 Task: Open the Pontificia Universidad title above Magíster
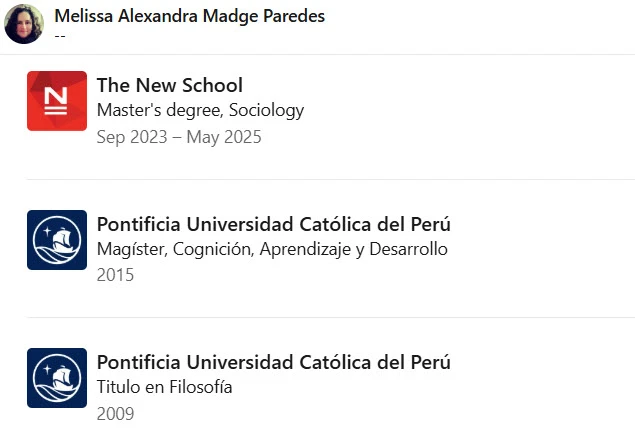(274, 224)
